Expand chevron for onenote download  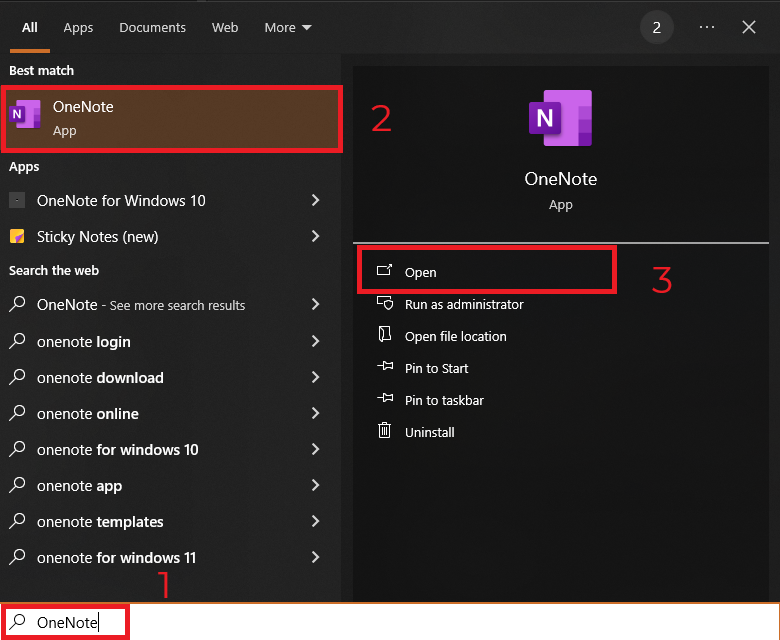(315, 377)
